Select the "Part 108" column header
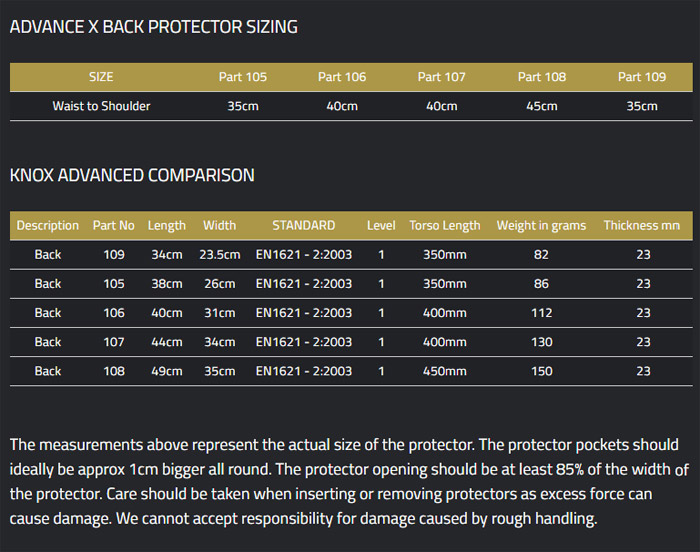Viewport: 700px width, 552px height. [x=542, y=77]
